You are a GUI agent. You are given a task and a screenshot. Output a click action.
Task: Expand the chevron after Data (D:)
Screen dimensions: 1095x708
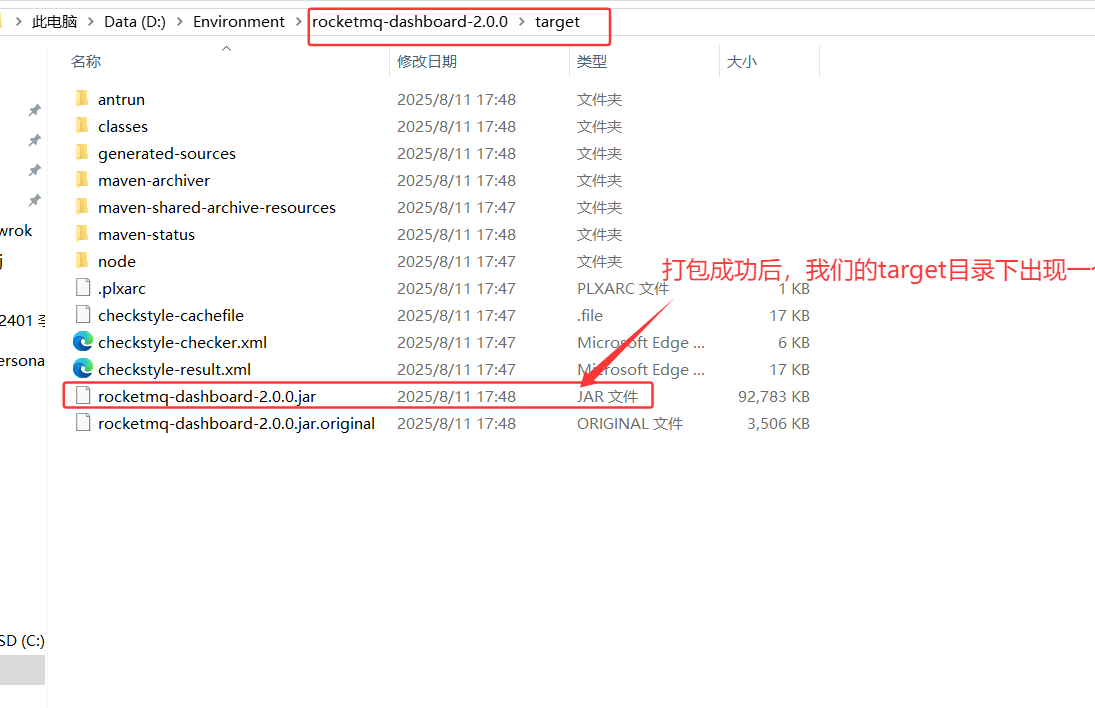click(180, 22)
